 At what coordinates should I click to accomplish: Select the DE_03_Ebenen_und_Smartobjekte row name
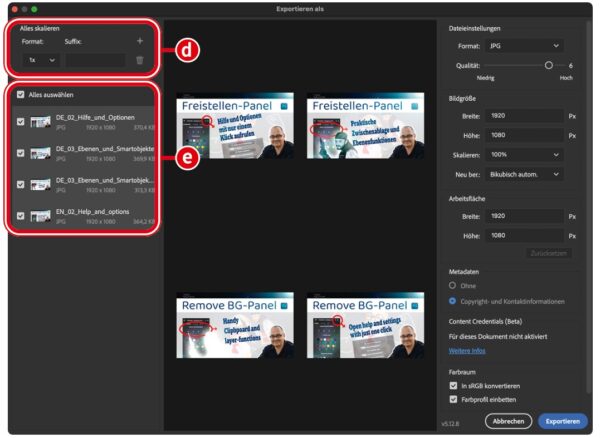(105, 149)
